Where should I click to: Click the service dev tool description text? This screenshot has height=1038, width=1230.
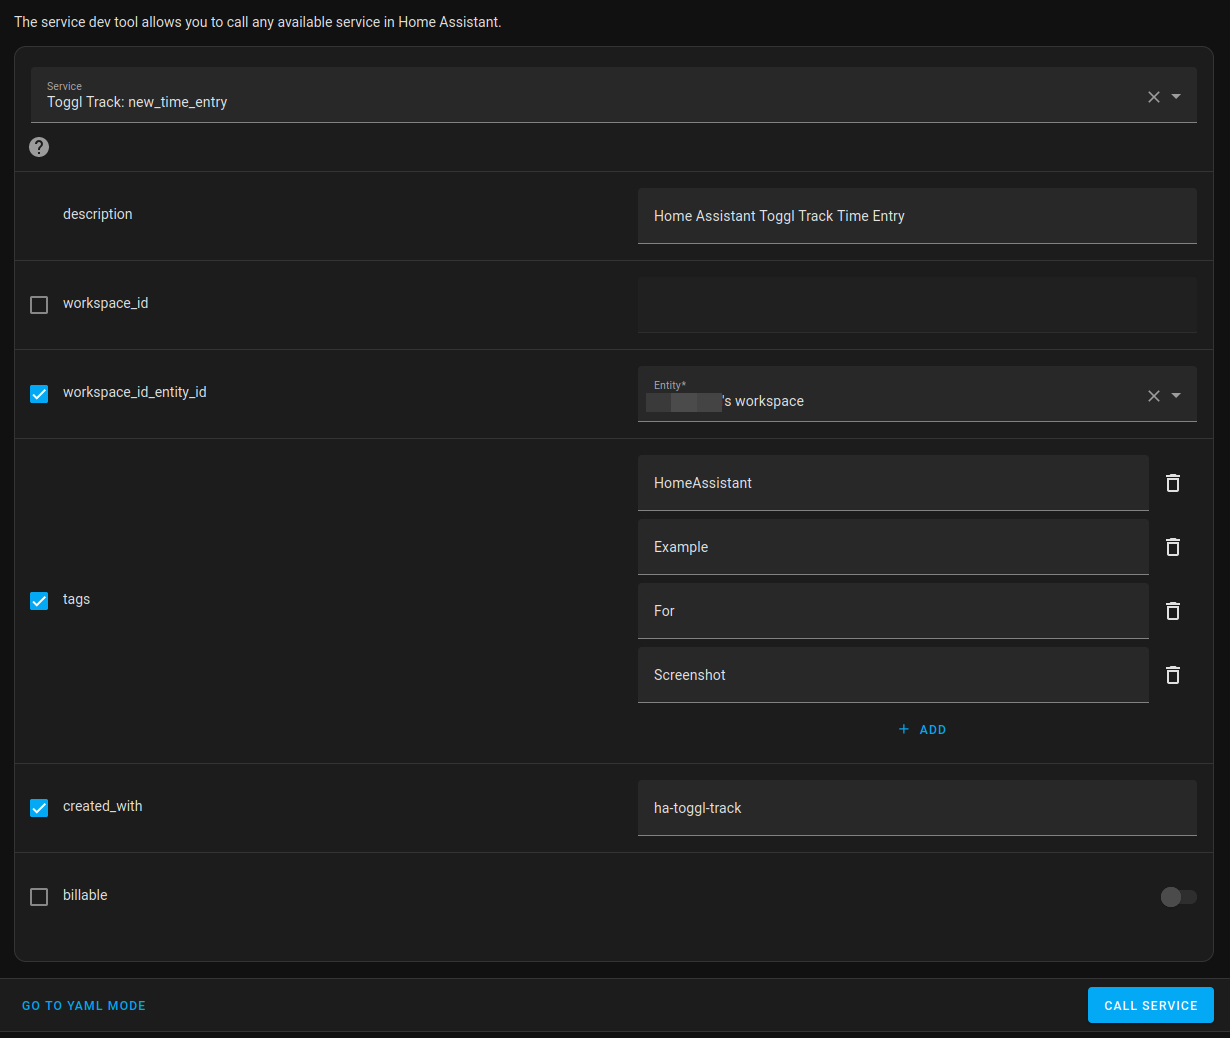pos(258,22)
